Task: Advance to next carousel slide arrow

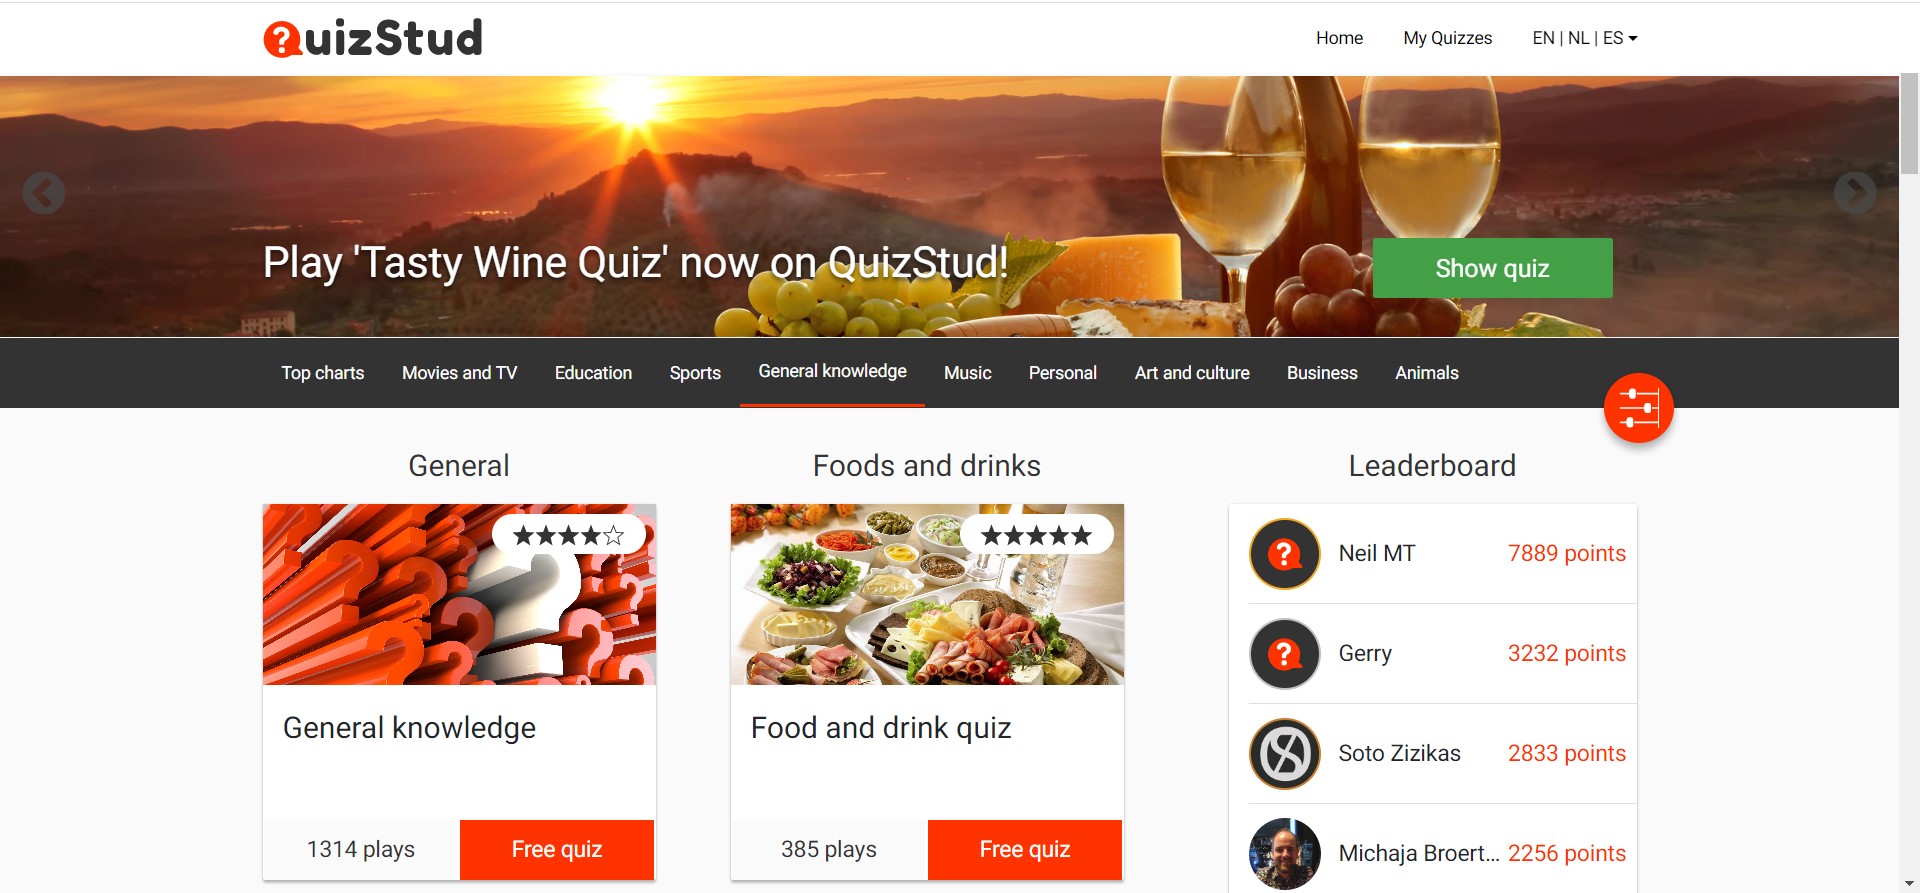Action: click(1855, 193)
